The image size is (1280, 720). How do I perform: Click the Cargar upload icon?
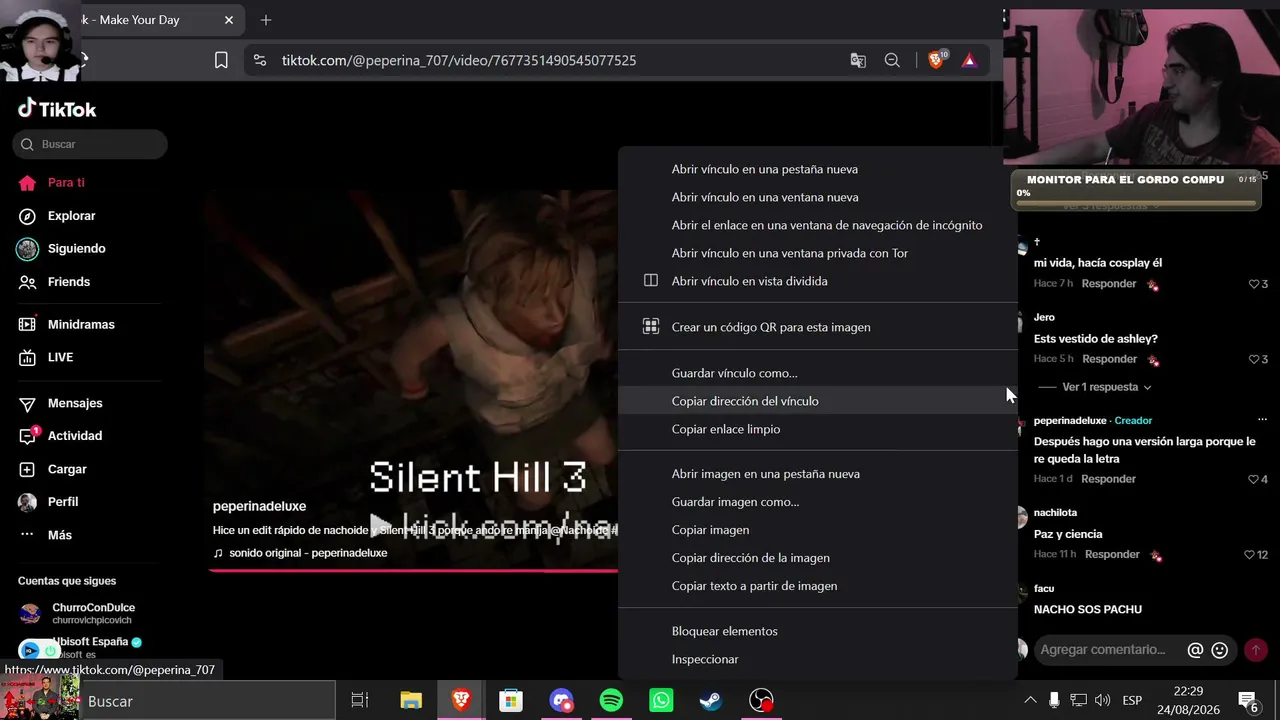28,469
